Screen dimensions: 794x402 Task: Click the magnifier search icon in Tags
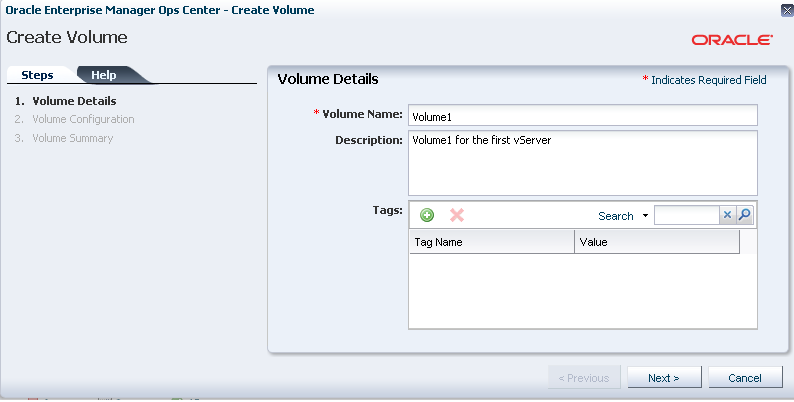(x=744, y=215)
